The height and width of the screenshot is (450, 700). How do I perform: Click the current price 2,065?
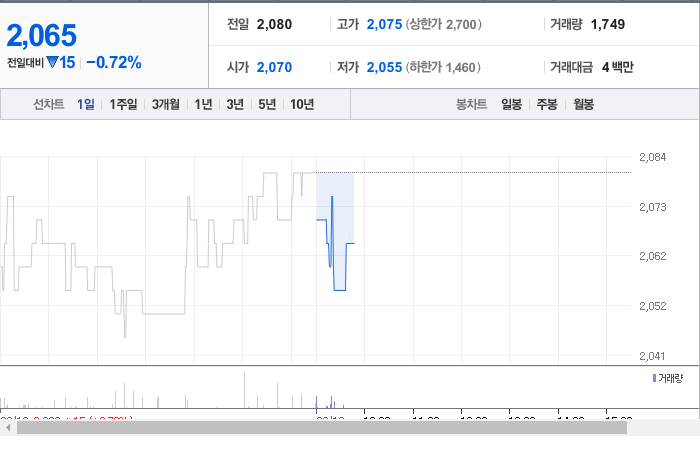(42, 35)
